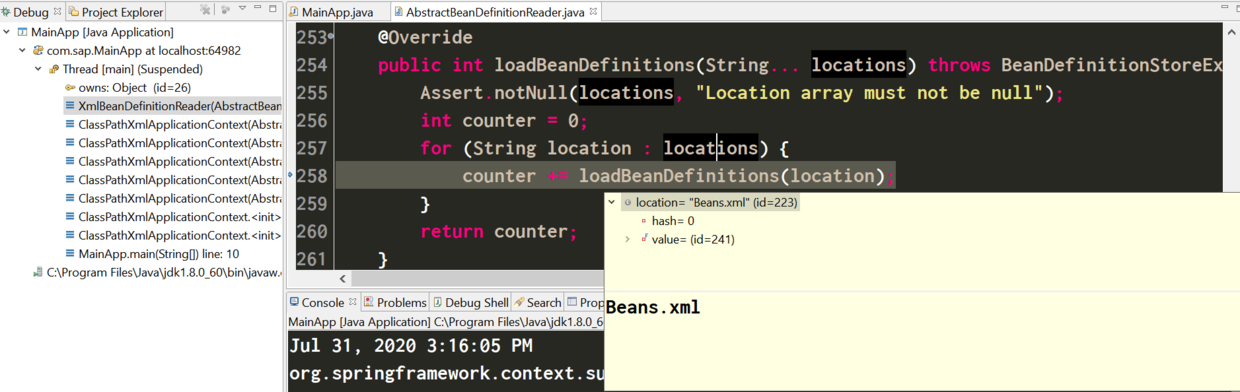1240x392 pixels.
Task: Close the Debug view tab
Action: (x=57, y=12)
